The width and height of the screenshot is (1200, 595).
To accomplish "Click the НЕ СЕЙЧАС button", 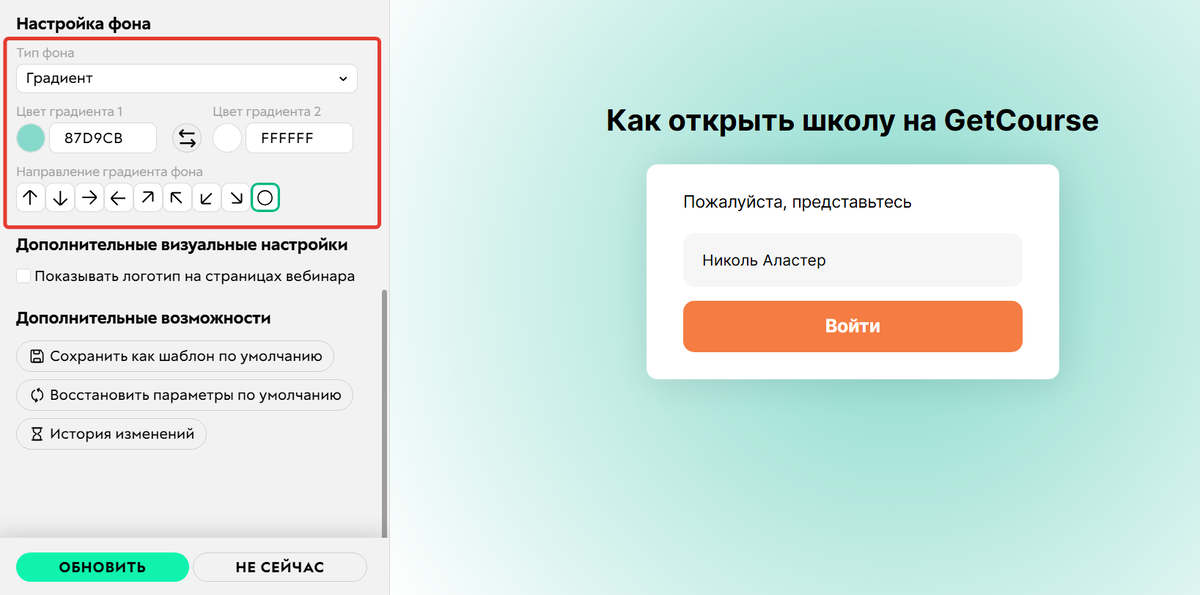I will pyautogui.click(x=280, y=567).
